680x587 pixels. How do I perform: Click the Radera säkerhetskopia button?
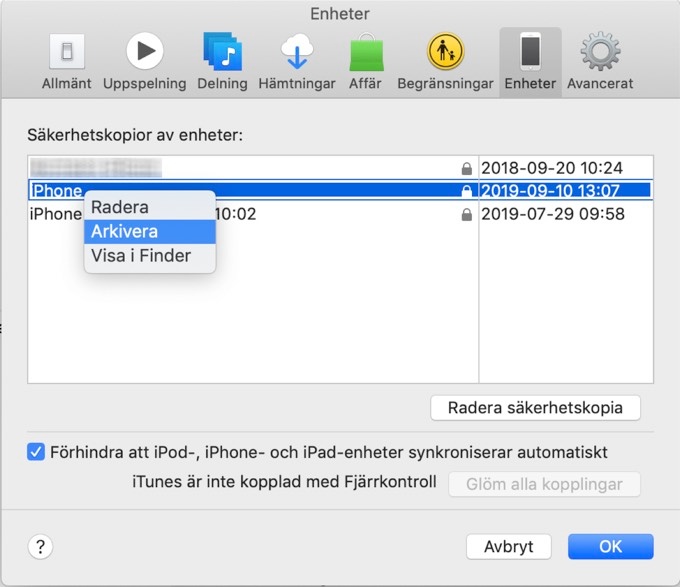(x=535, y=408)
